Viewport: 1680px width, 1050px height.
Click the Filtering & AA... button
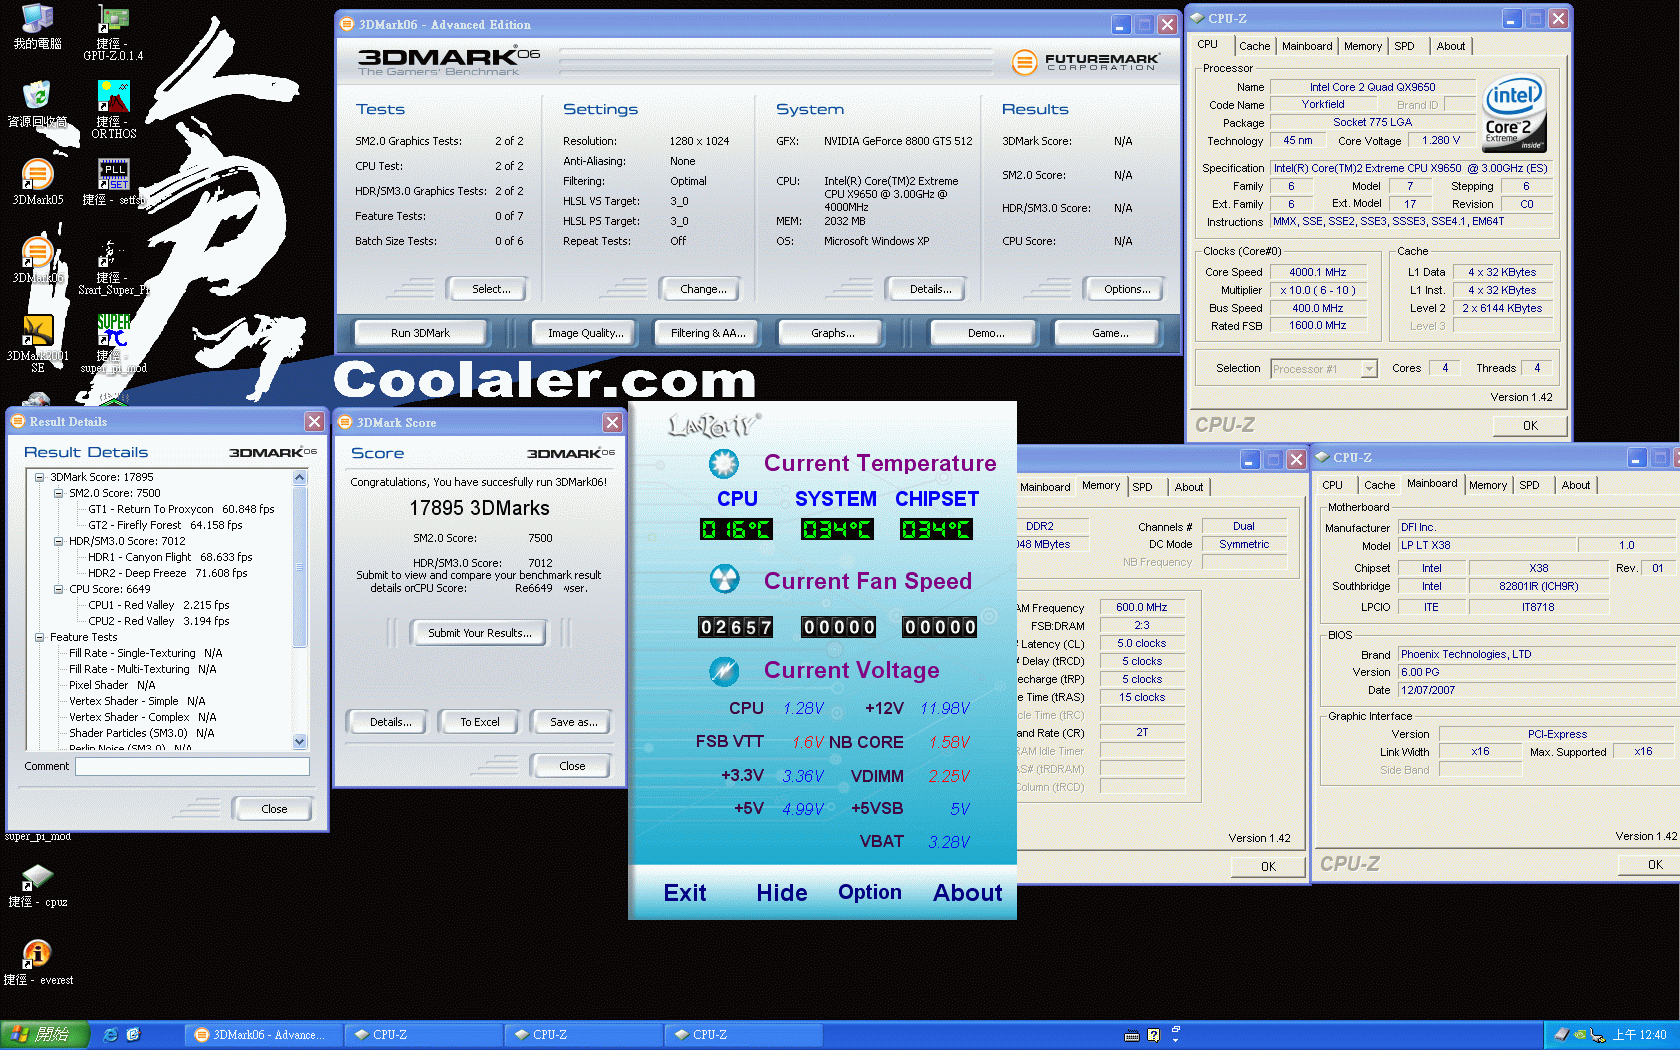(708, 333)
